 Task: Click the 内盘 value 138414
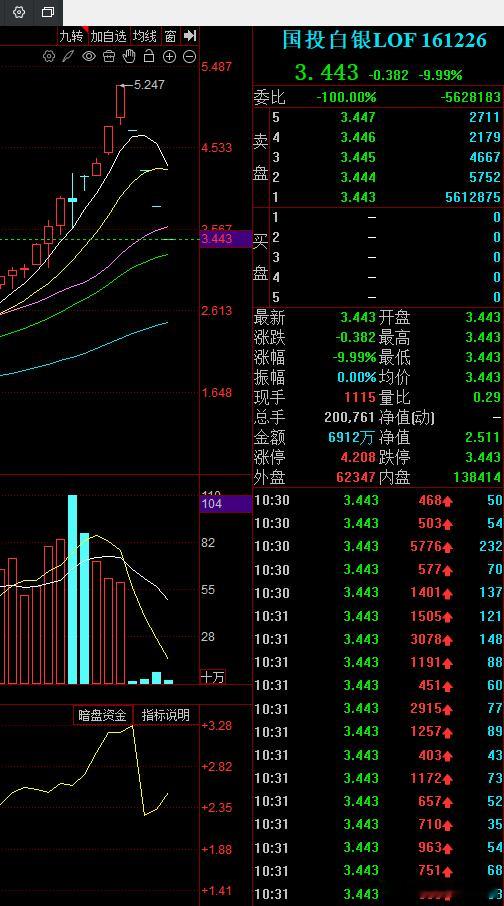pyautogui.click(x=477, y=478)
